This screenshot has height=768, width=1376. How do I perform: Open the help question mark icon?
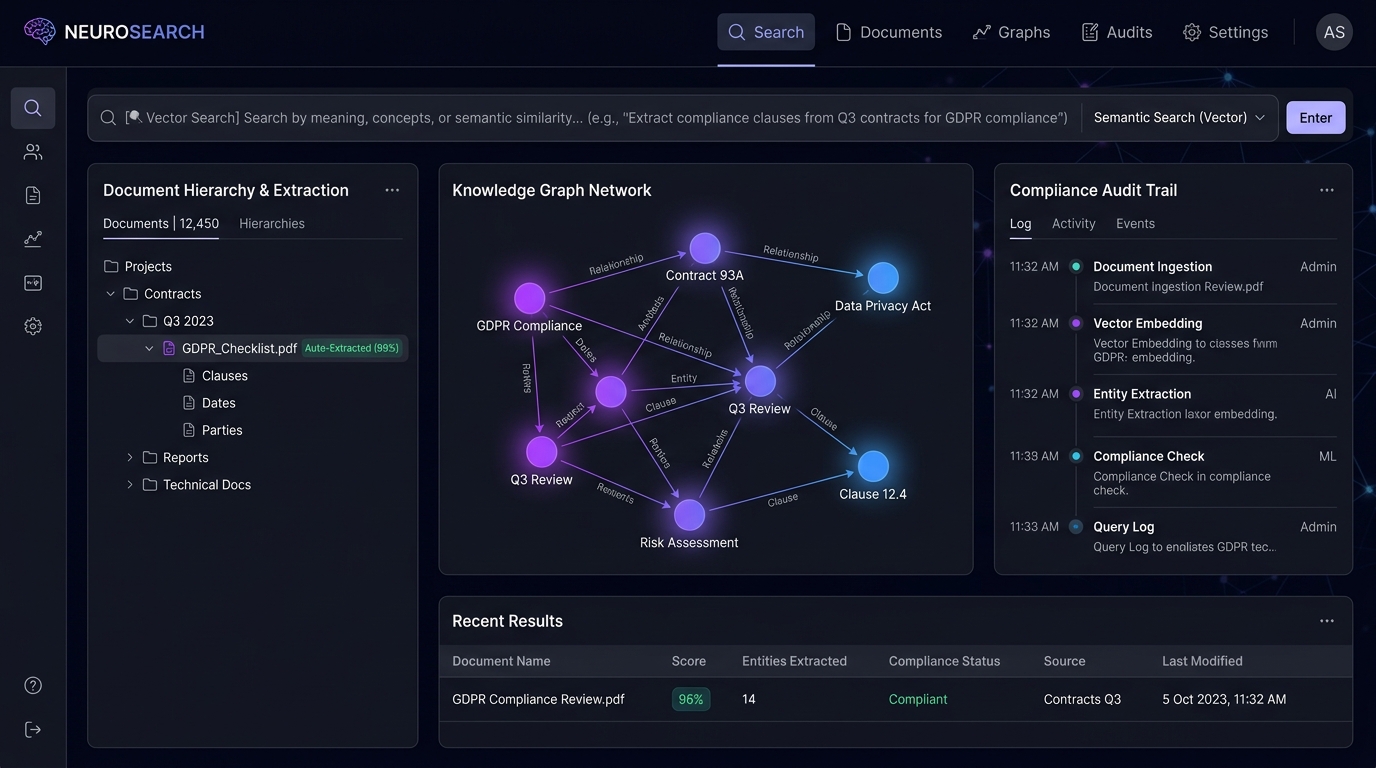(33, 685)
